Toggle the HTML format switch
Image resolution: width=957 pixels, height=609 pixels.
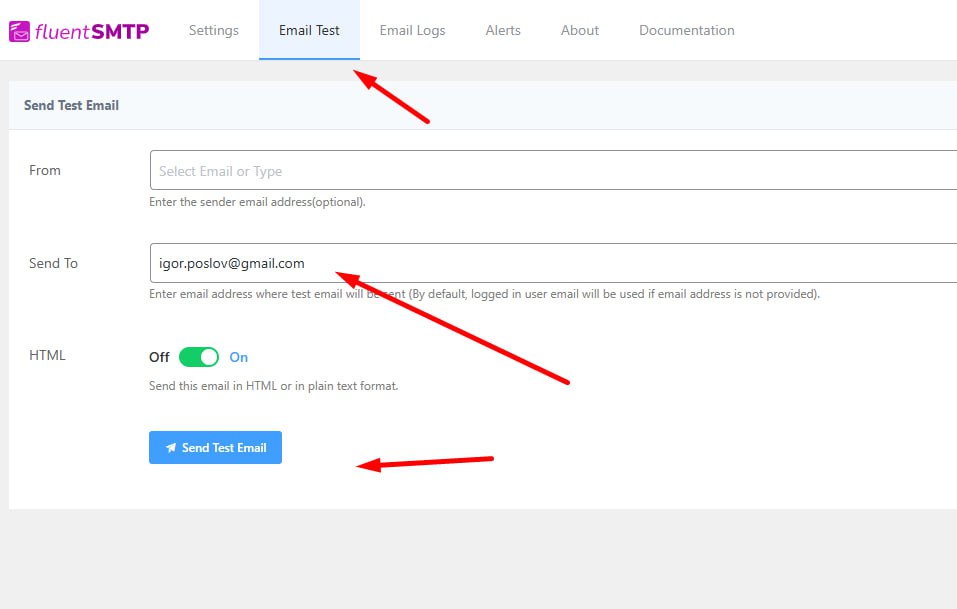199,357
